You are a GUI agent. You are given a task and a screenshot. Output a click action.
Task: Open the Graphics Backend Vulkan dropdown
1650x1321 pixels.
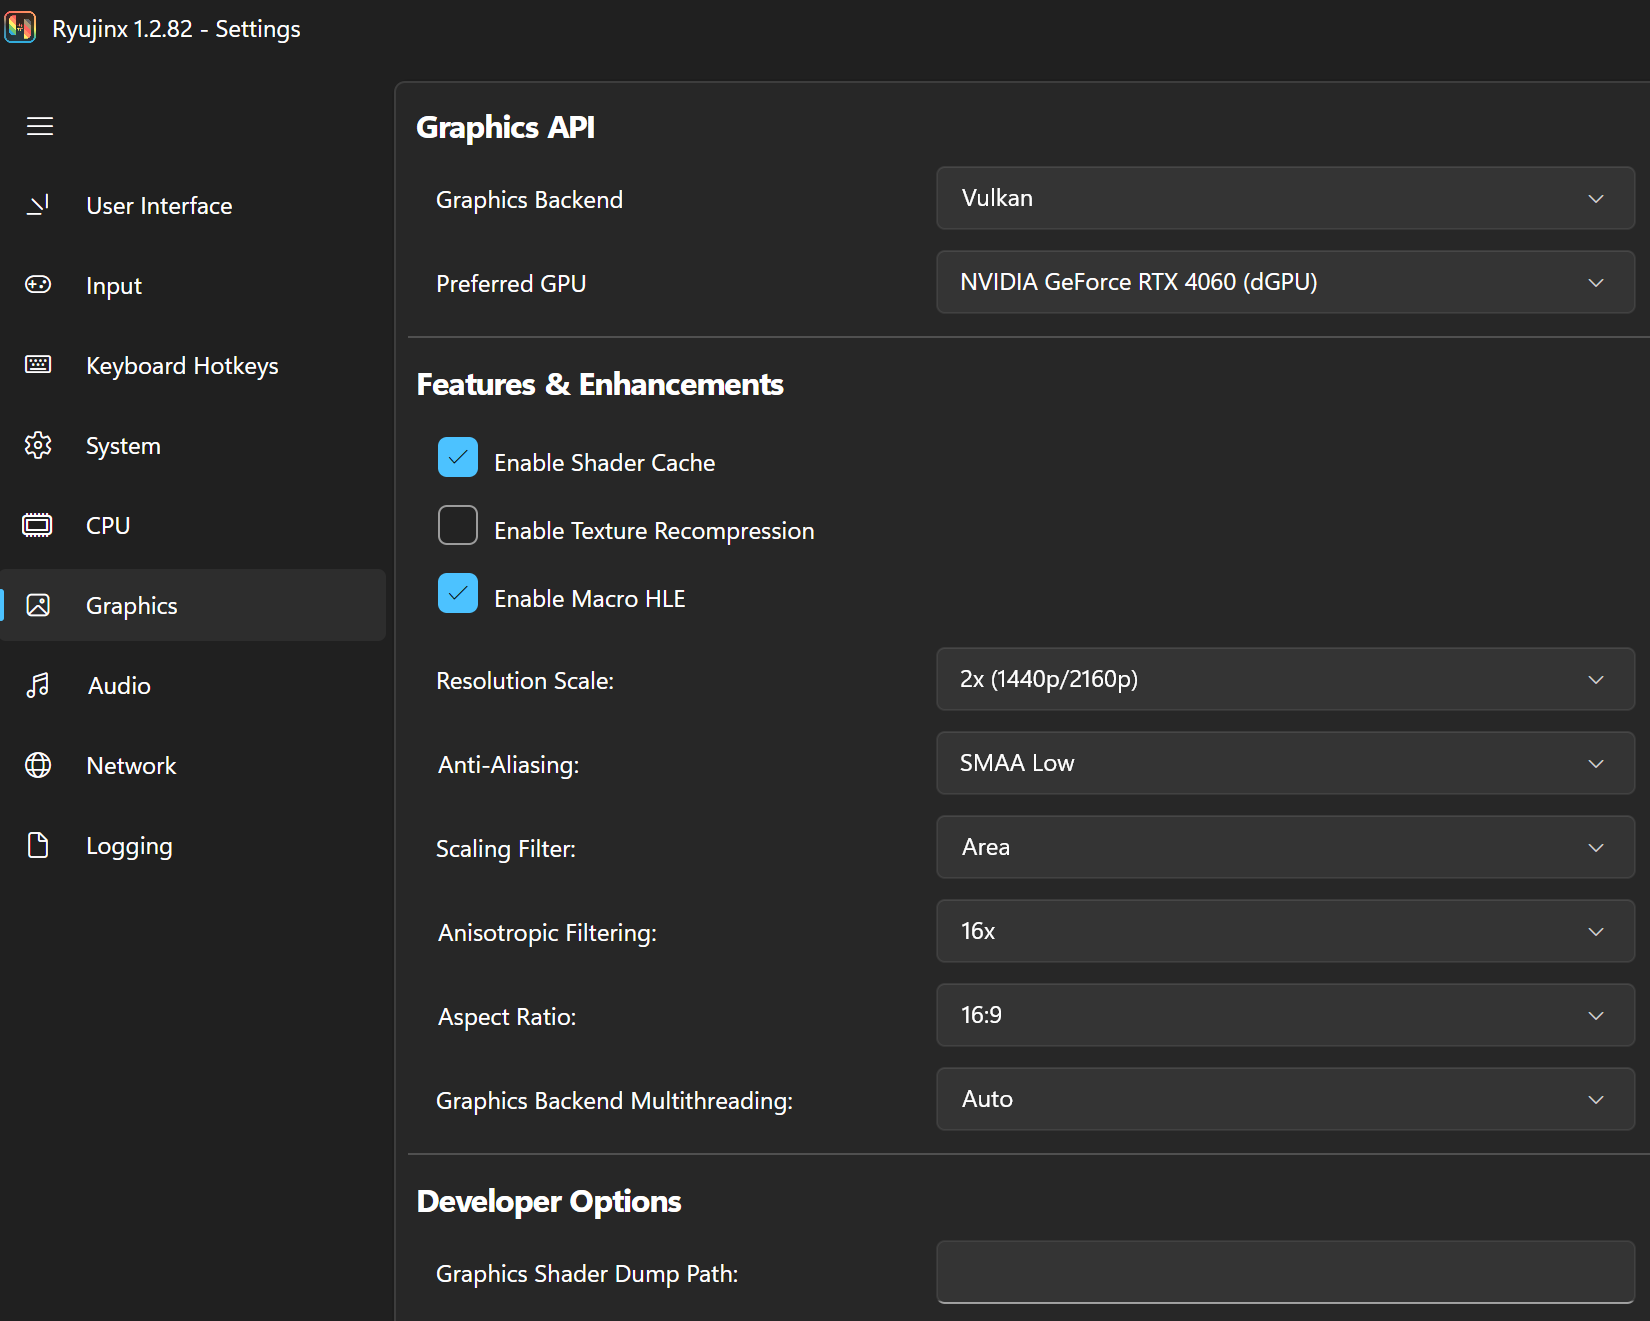[x=1284, y=198]
